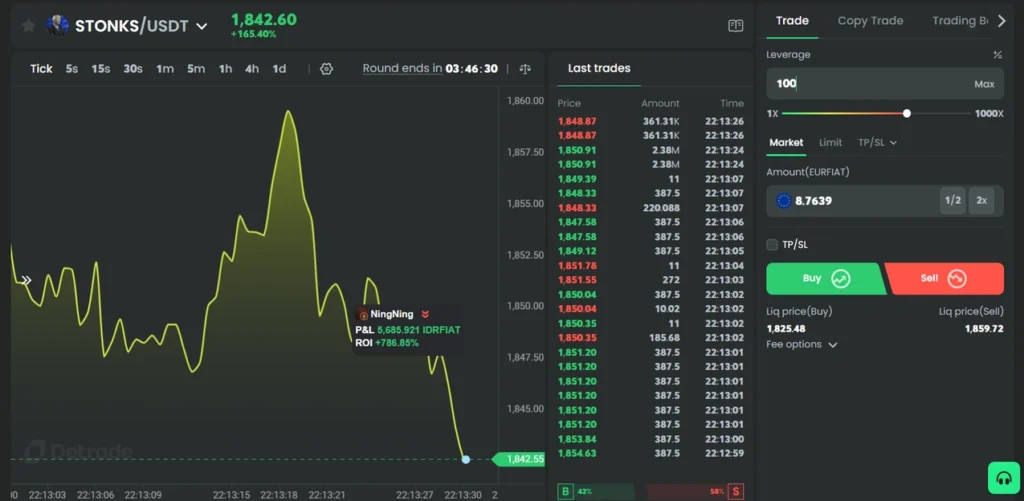
Task: Select the 1m chart interval
Action: [x=165, y=69]
